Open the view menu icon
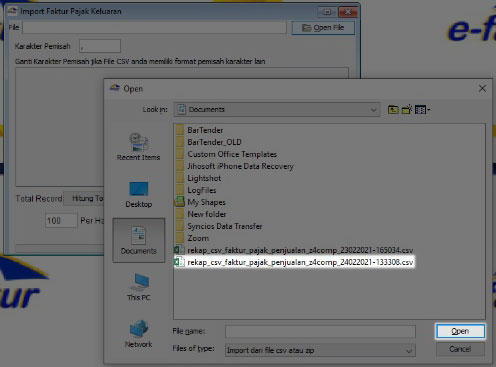The height and width of the screenshot is (367, 496). click(422, 110)
